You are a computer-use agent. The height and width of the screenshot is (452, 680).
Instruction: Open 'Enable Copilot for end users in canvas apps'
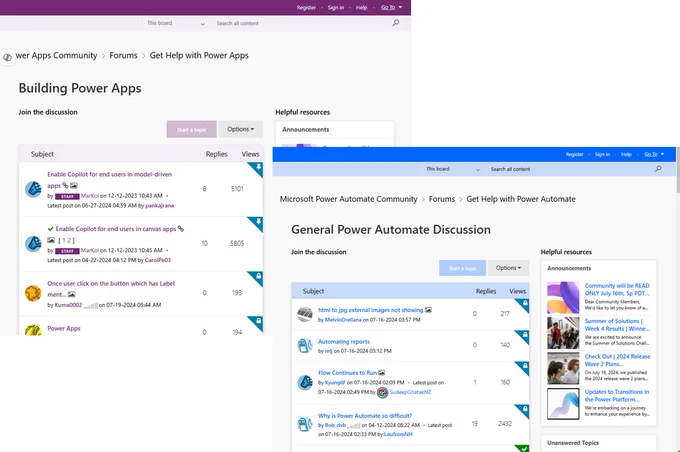pyautogui.click(x=116, y=229)
